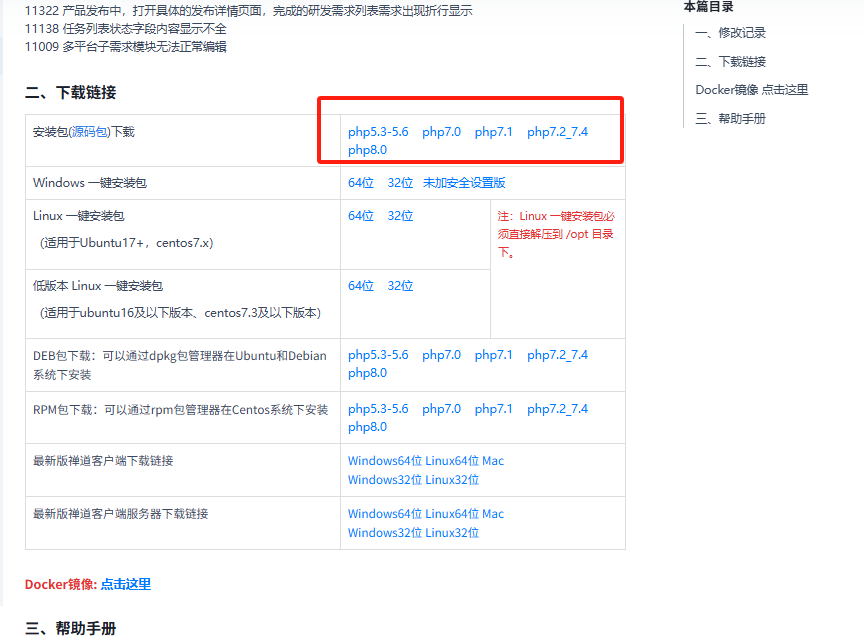This screenshot has width=864, height=640.
Task: Download Windows32位 客户端服务器 package
Action: point(385,533)
